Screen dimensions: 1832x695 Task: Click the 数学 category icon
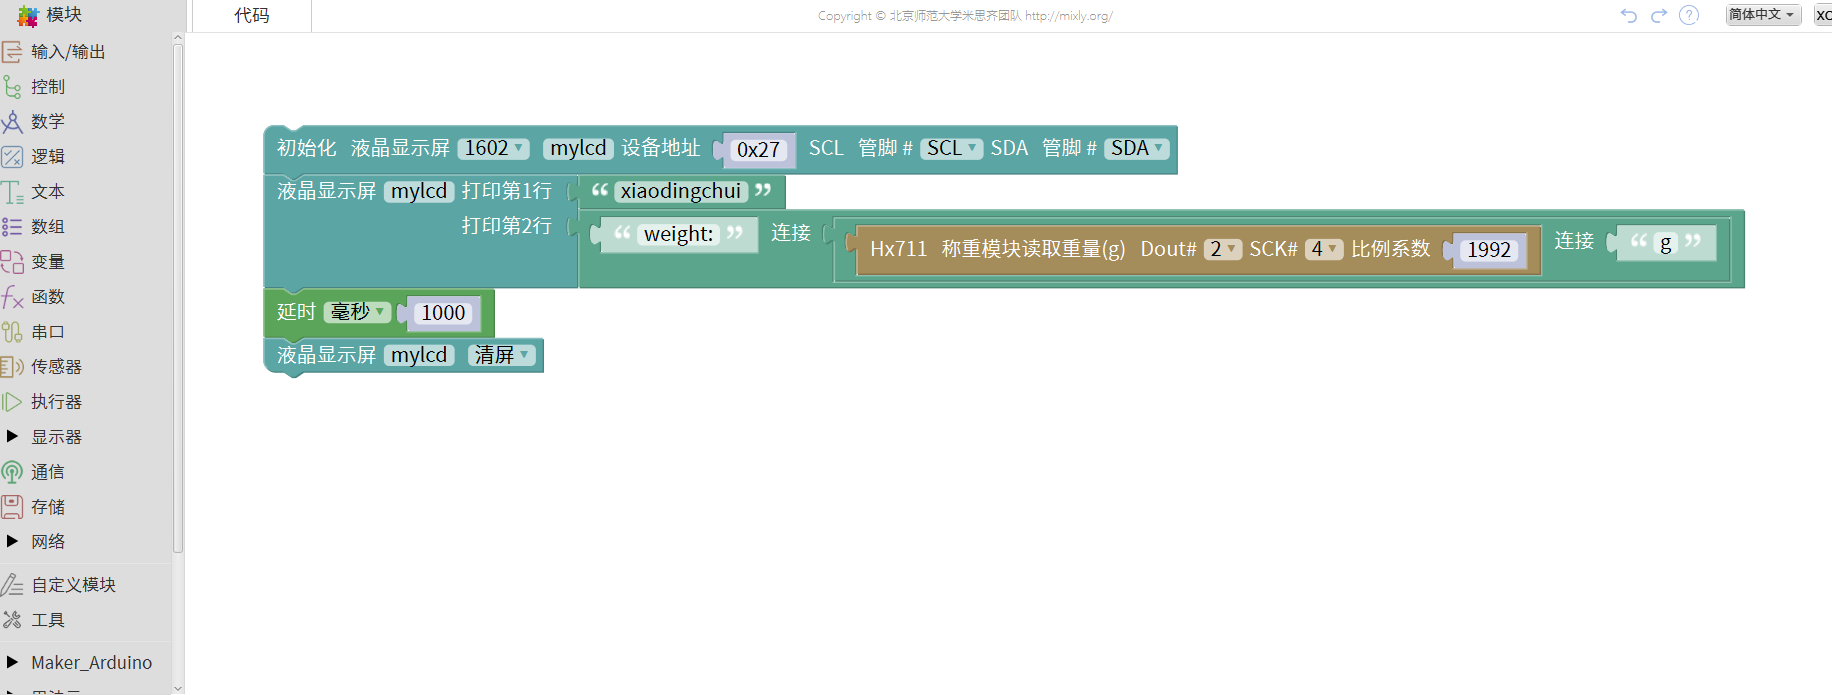tap(12, 122)
